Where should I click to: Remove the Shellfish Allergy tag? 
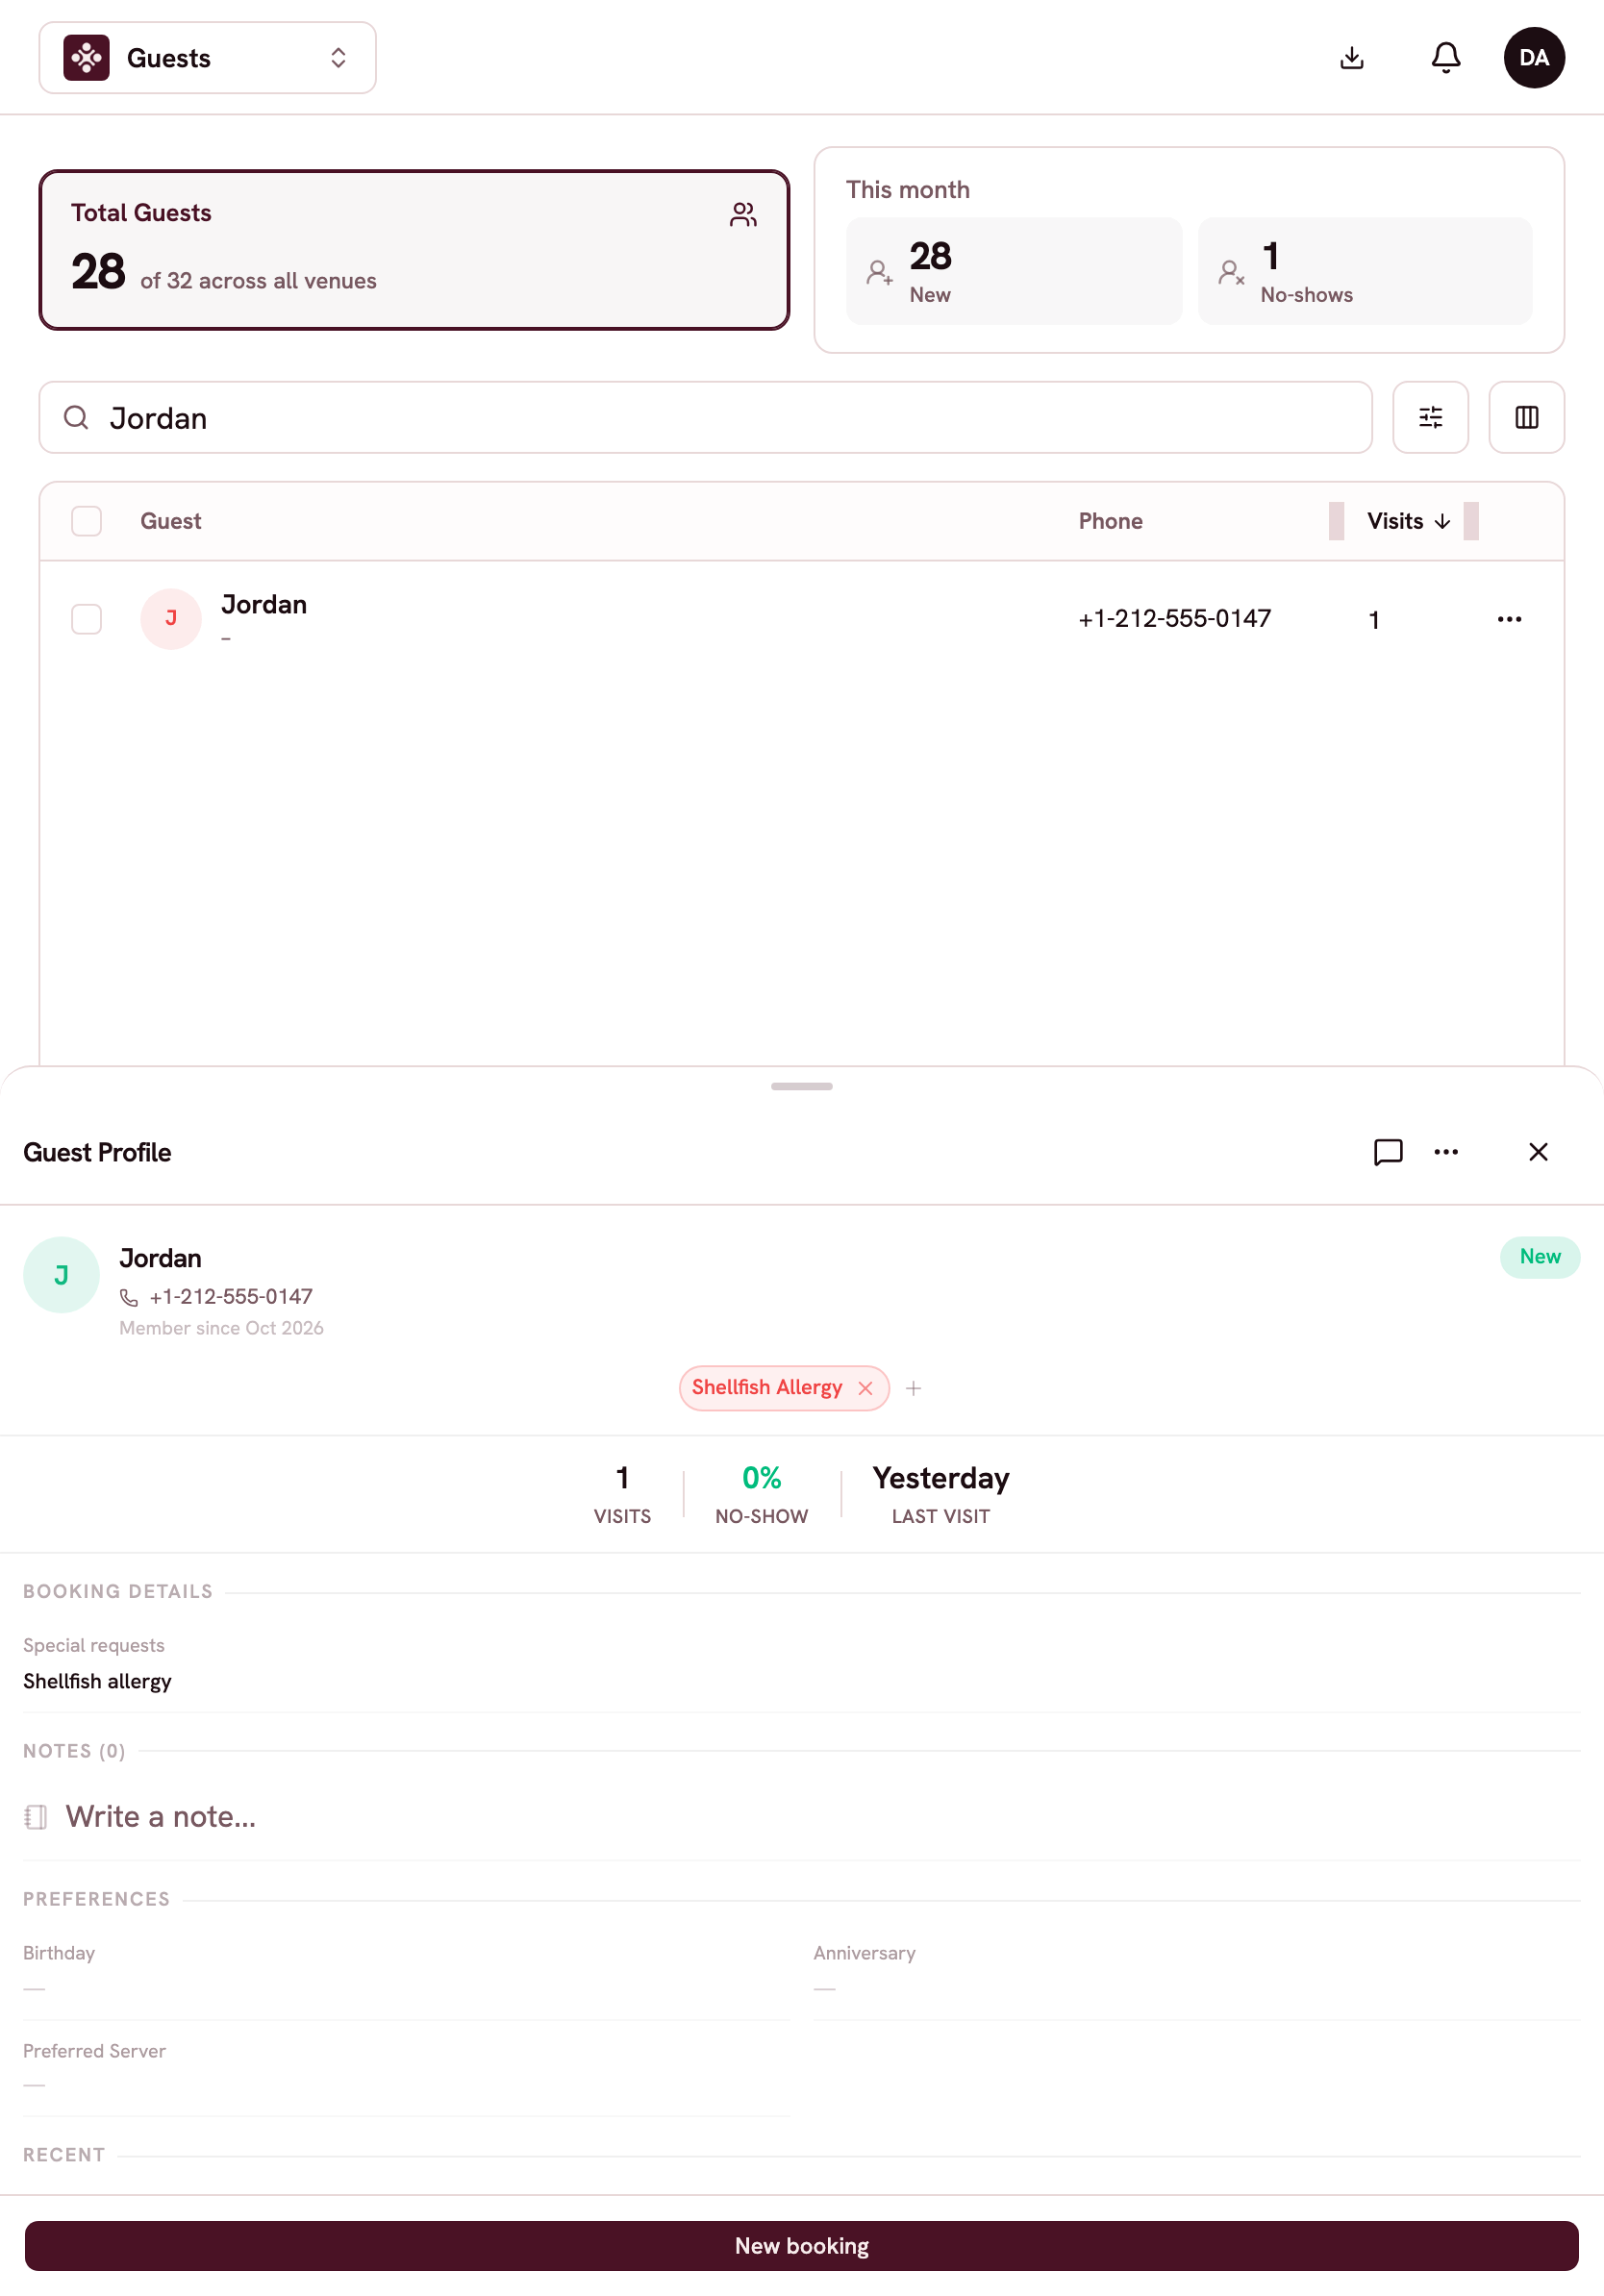[865, 1388]
